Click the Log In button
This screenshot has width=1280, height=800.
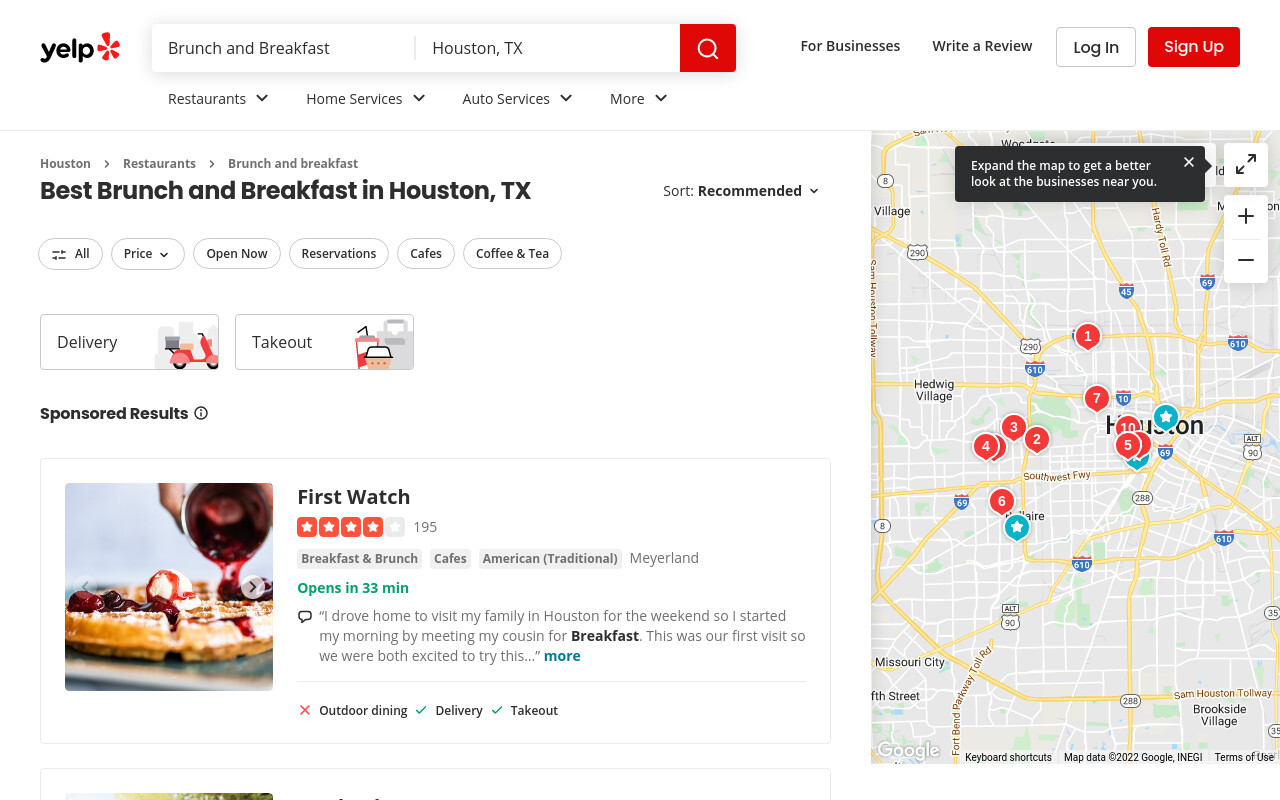[1096, 47]
